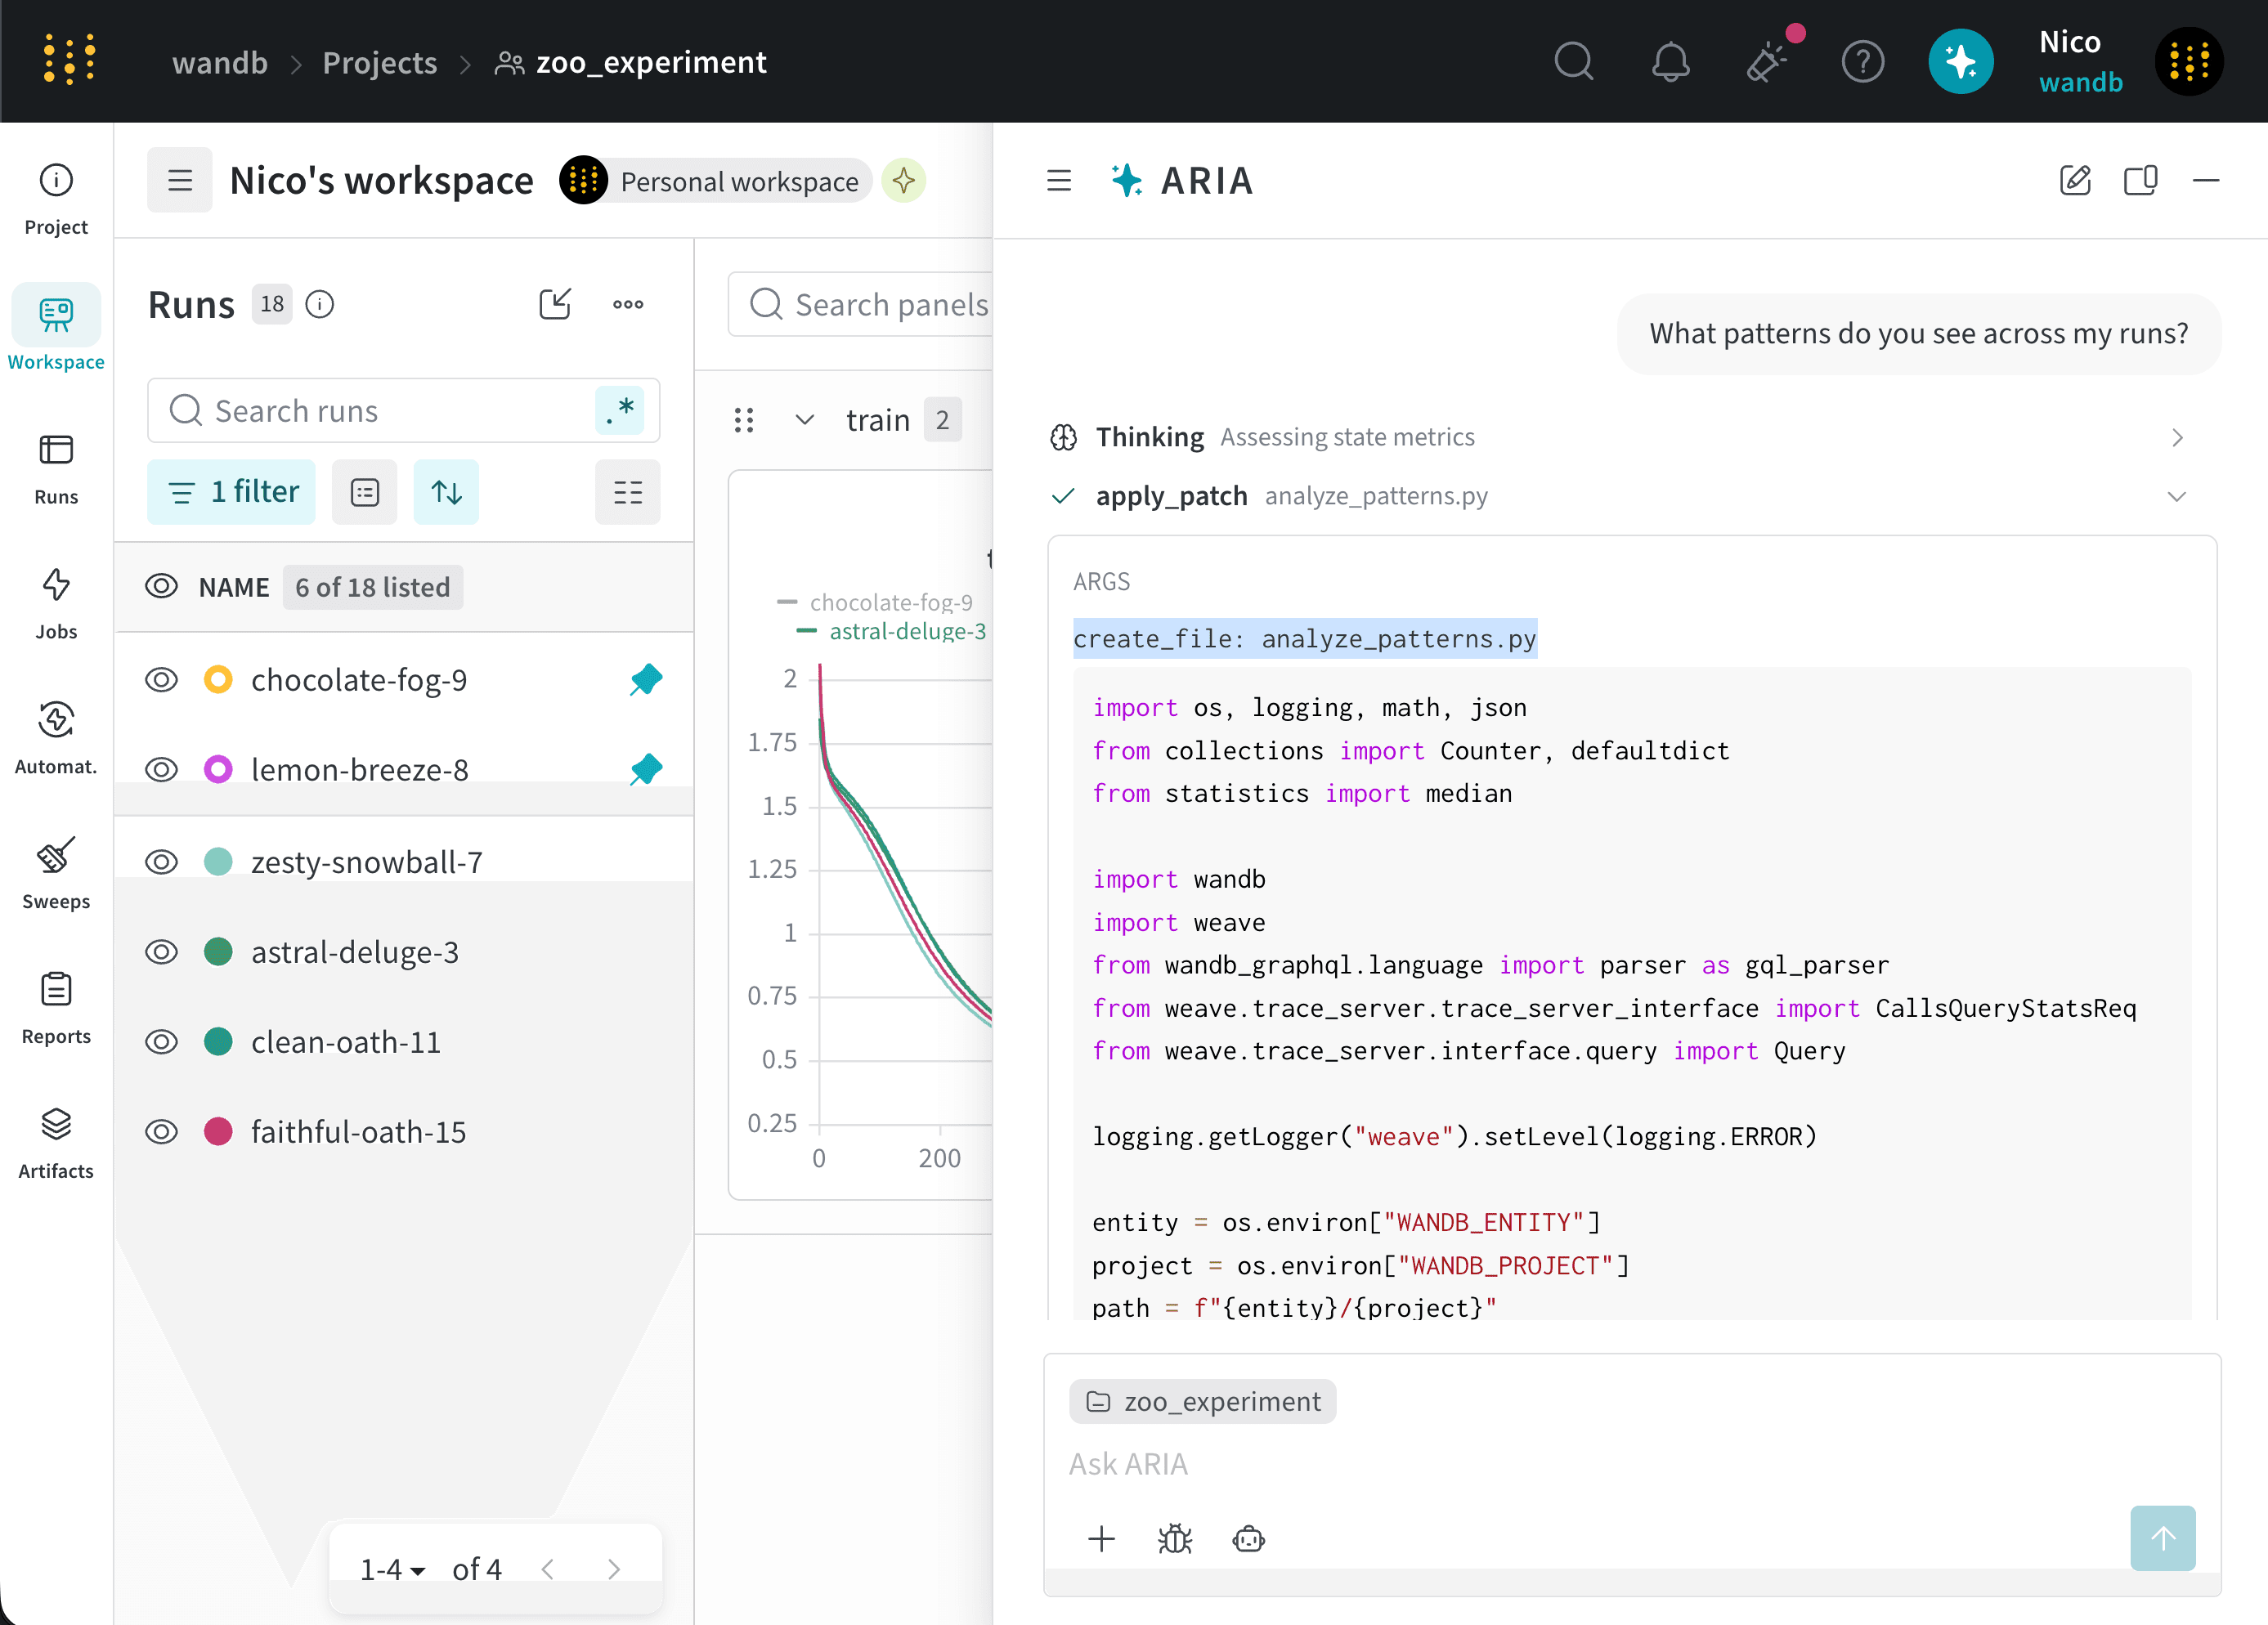
Task: Open the ARIA conversation list menu
Action: tap(1059, 181)
